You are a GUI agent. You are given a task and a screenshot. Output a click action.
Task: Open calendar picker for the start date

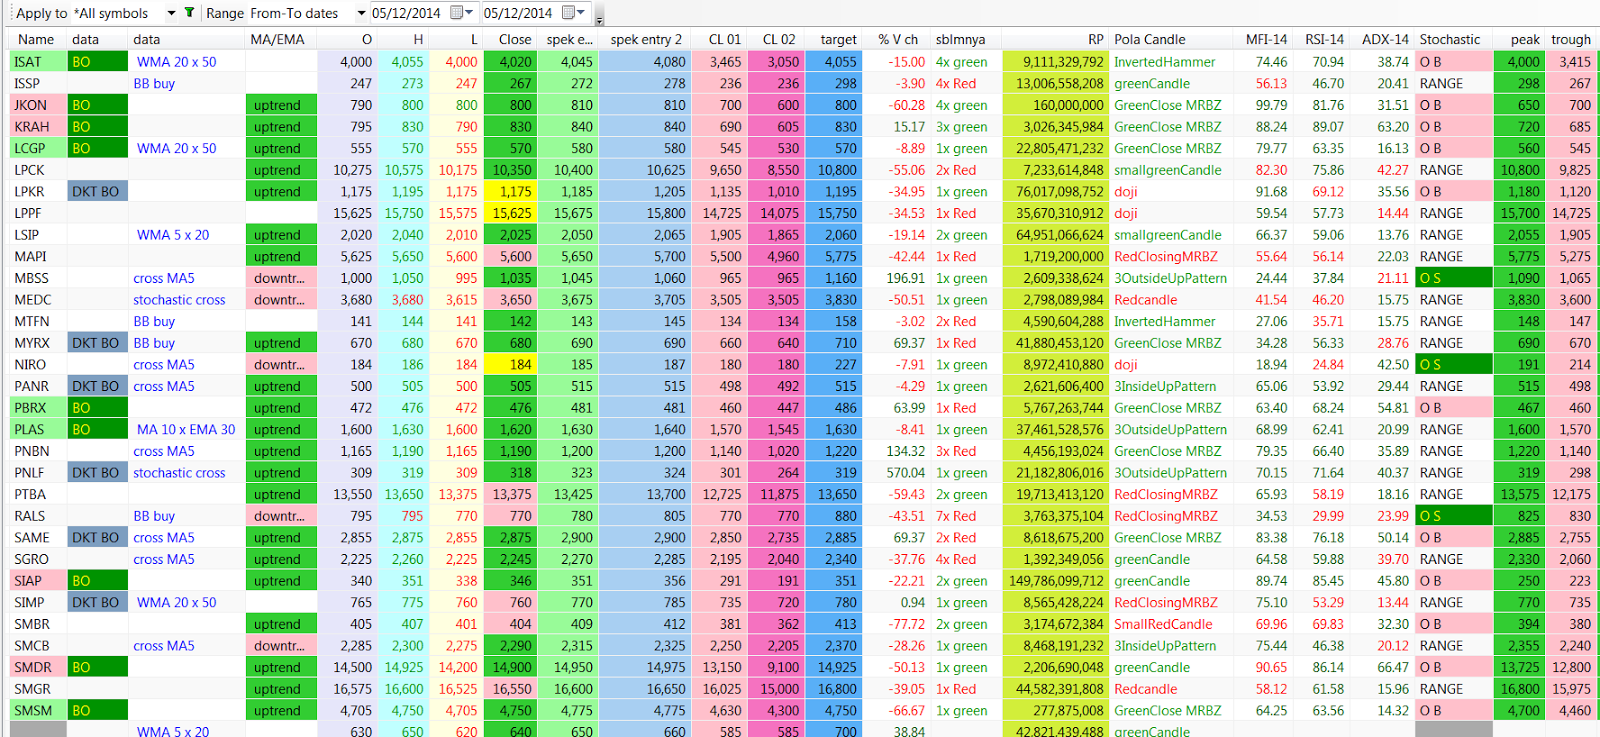pyautogui.click(x=461, y=13)
